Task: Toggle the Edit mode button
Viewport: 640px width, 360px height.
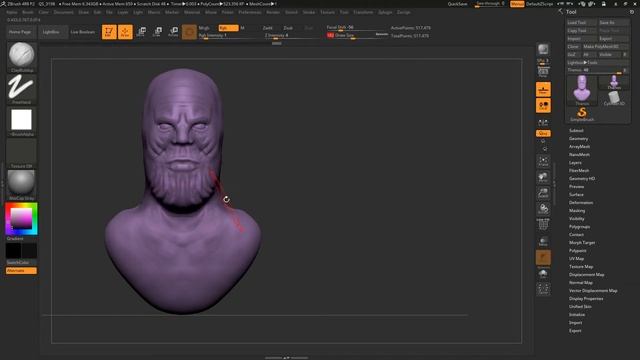Action: click(109, 32)
